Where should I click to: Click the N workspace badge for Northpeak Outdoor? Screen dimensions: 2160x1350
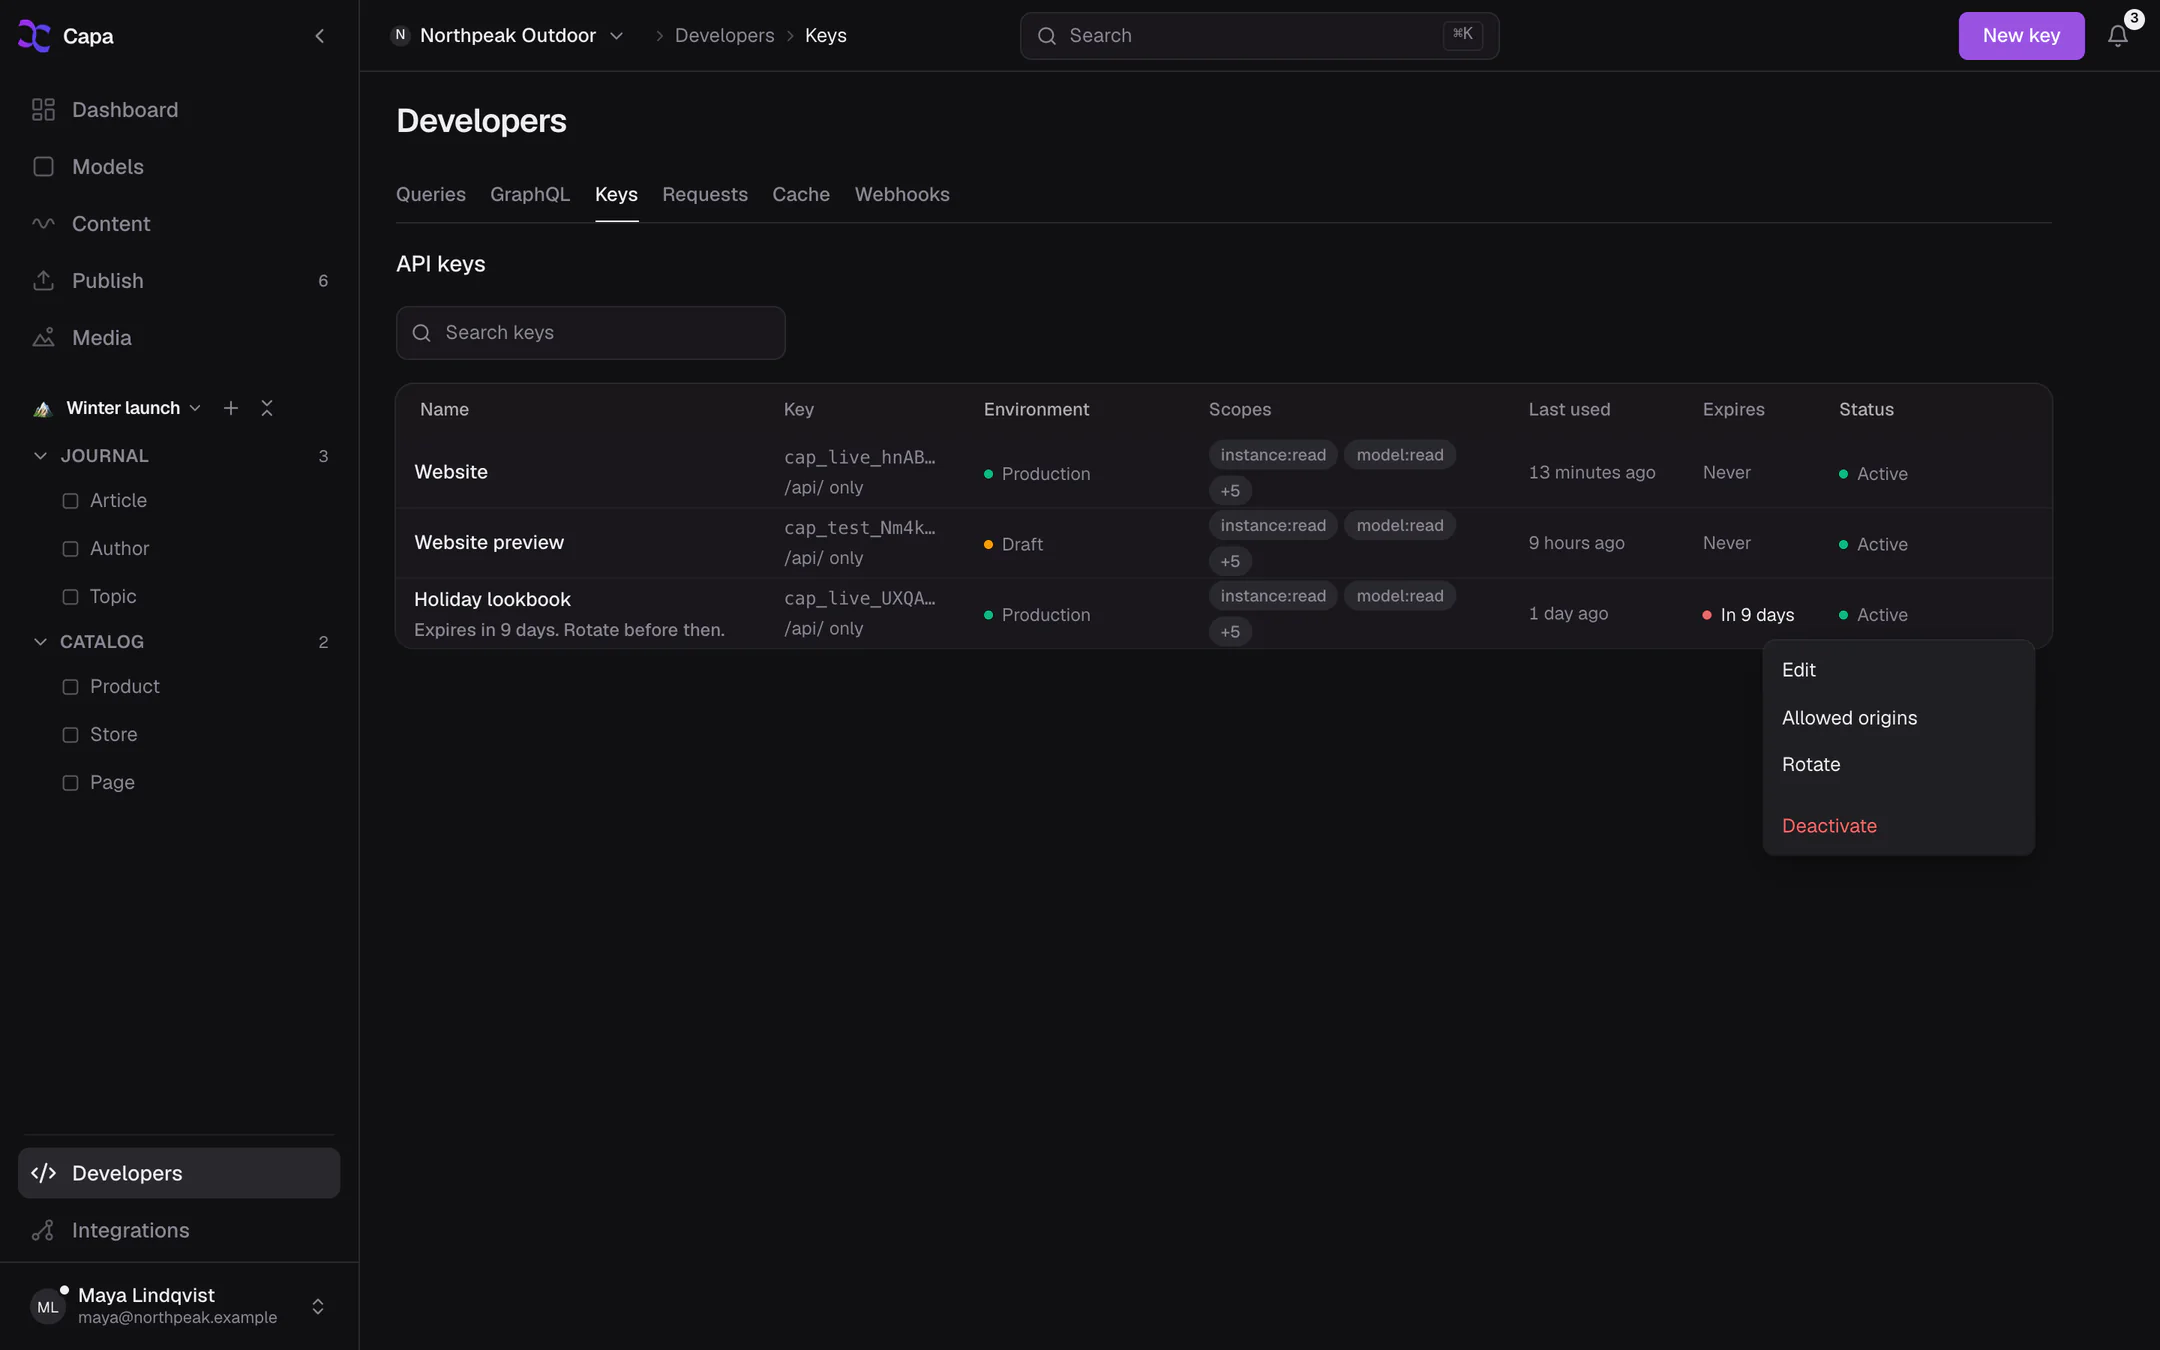[x=400, y=35]
